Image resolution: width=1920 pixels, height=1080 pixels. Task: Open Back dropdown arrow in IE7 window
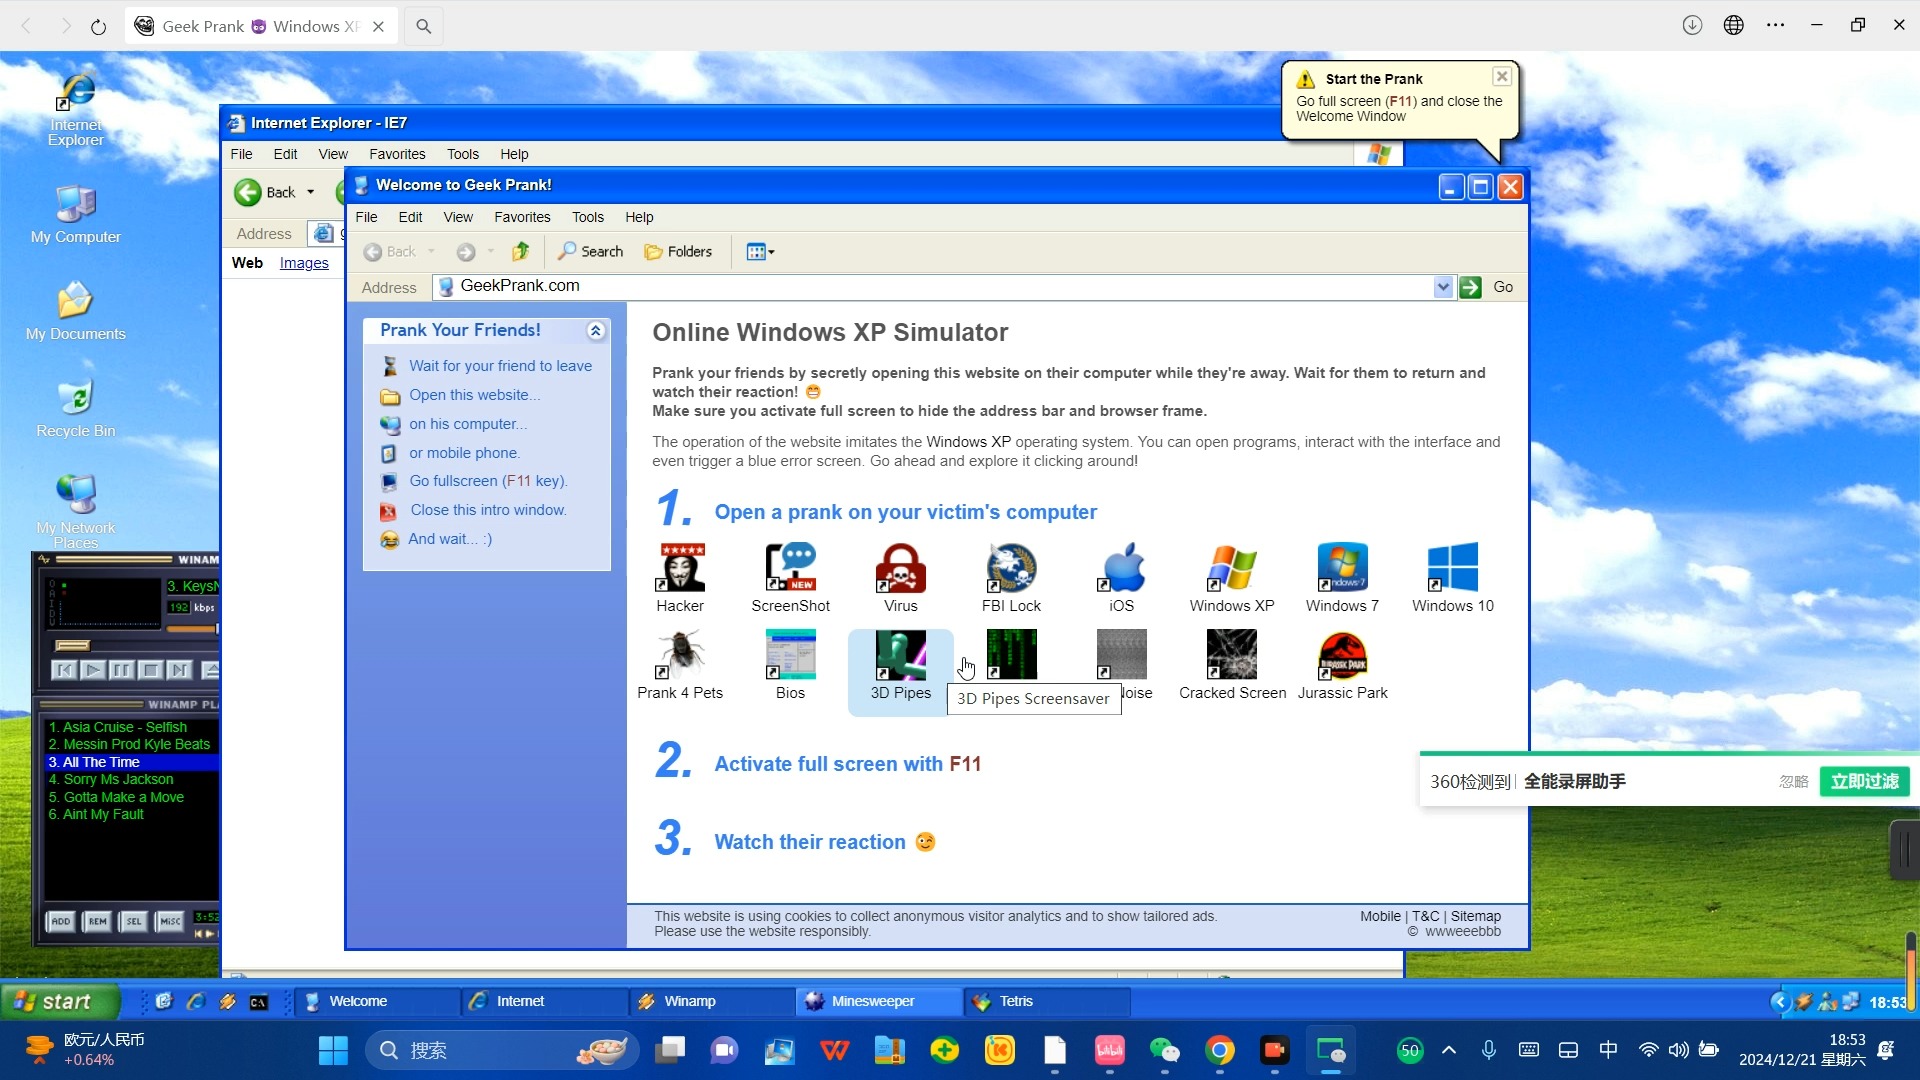311,192
